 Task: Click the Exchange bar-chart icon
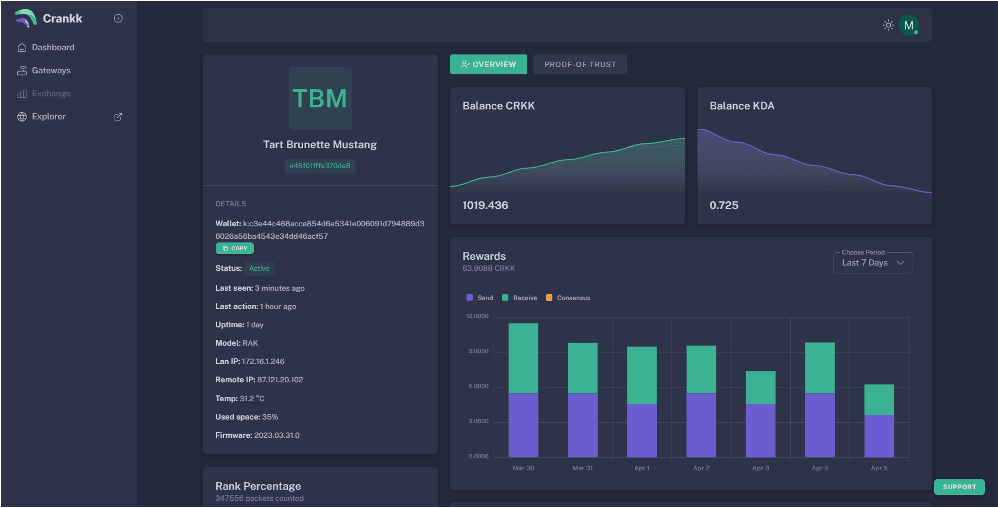(23, 93)
